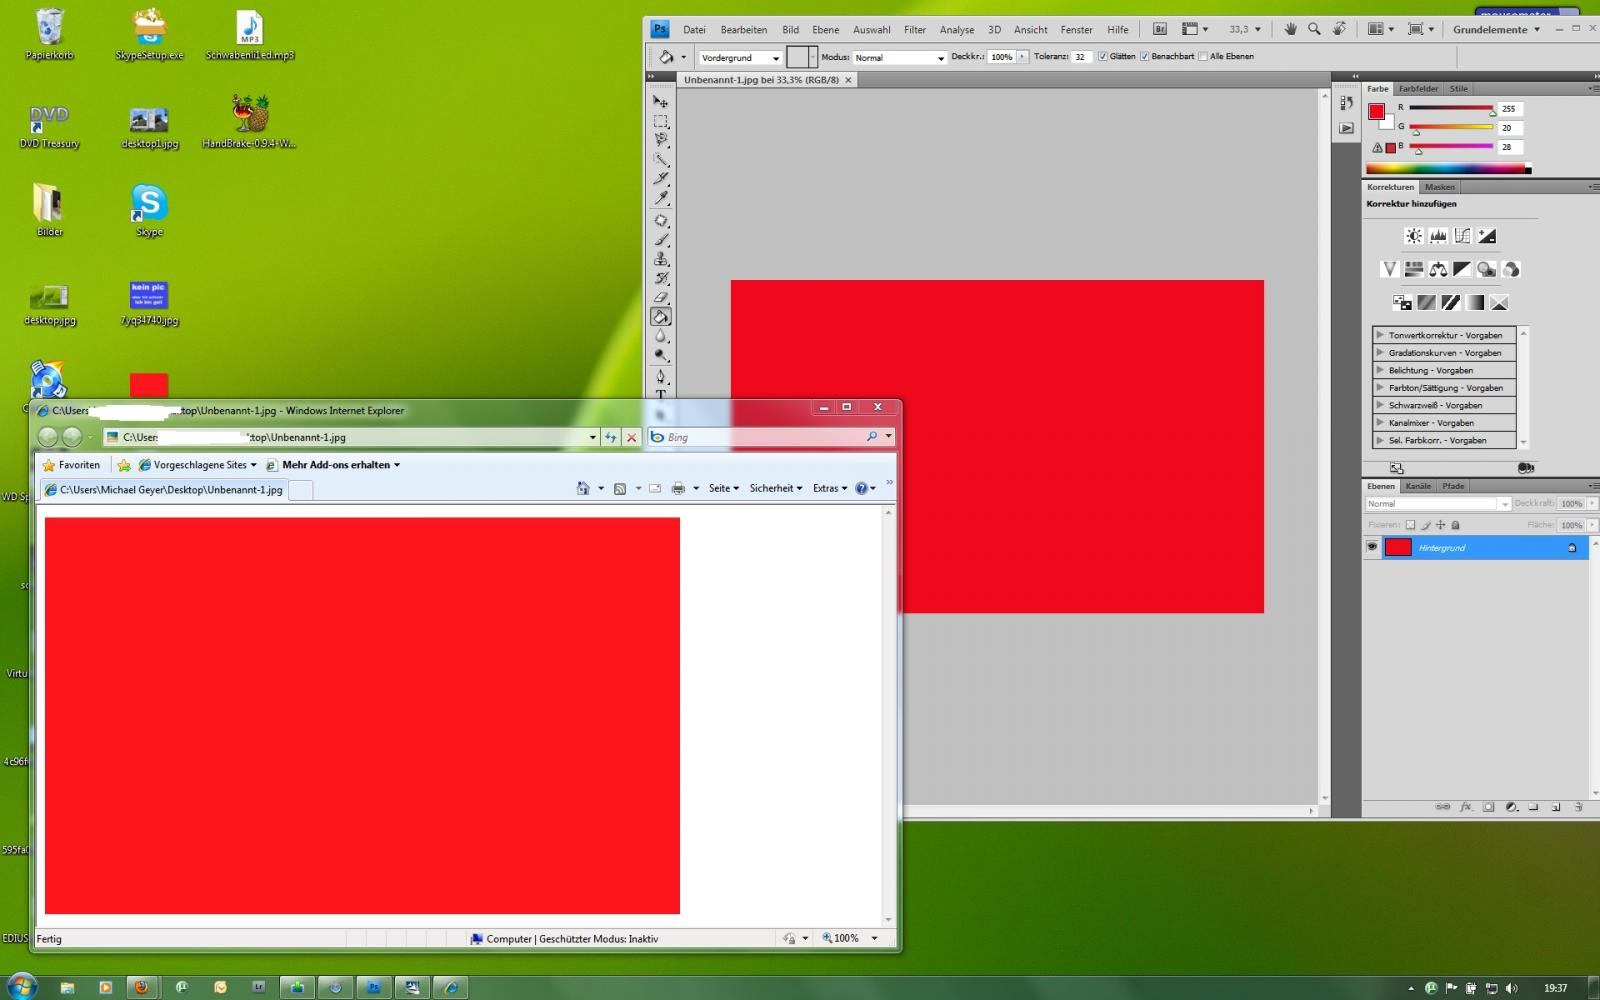Launch Bridge from the Photoshop application bar
The image size is (1600, 1000).
(1160, 30)
